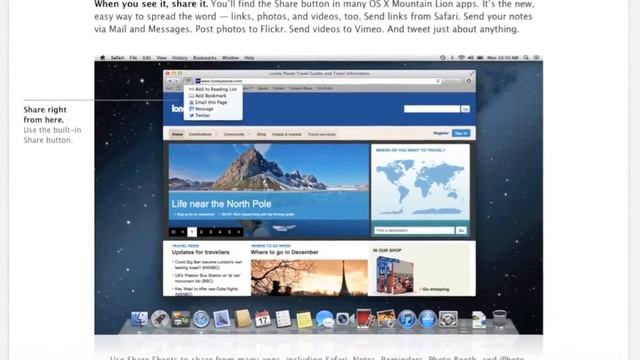This screenshot has width=640, height=360.
Task: Select slide 5 in slideshow
Action: point(229,232)
